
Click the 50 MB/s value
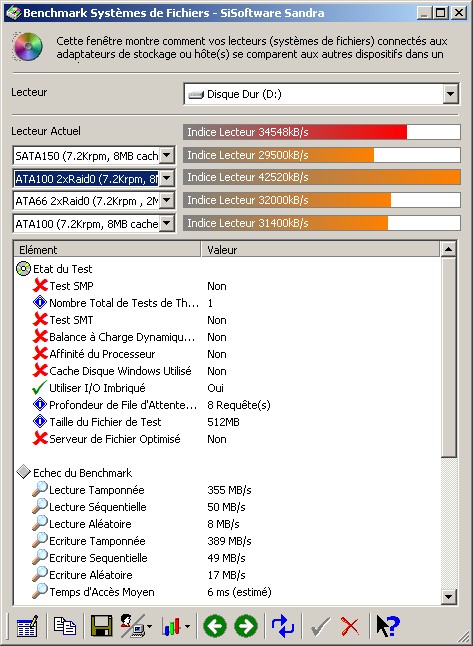click(226, 507)
